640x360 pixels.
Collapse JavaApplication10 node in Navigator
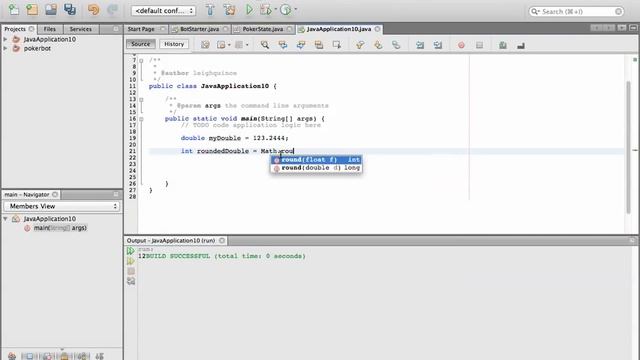pos(6,219)
